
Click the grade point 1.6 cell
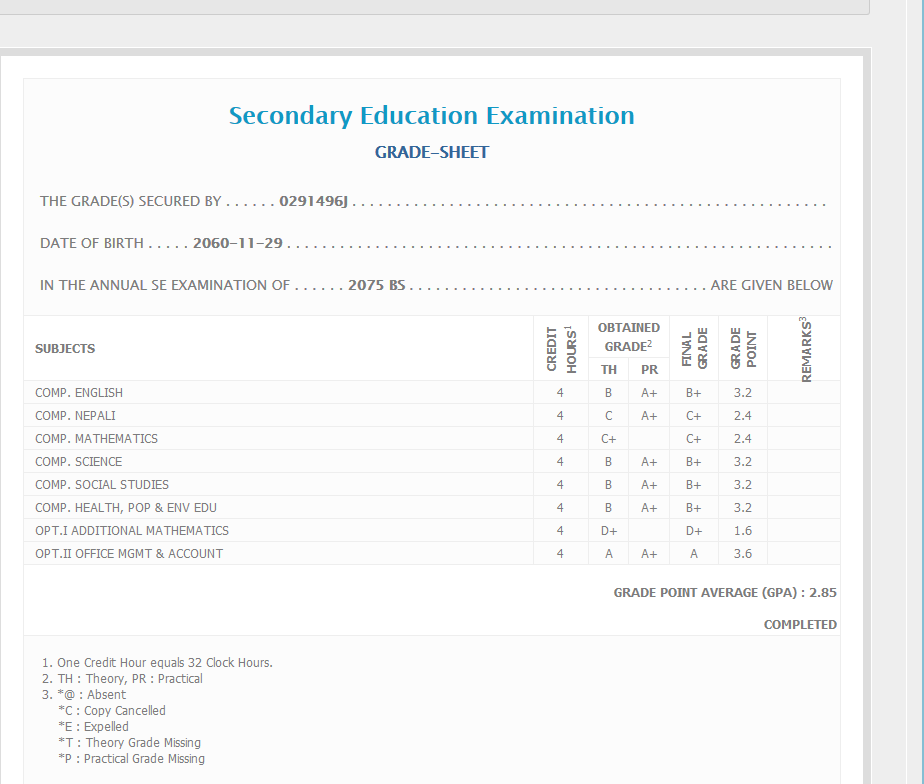click(x=742, y=531)
